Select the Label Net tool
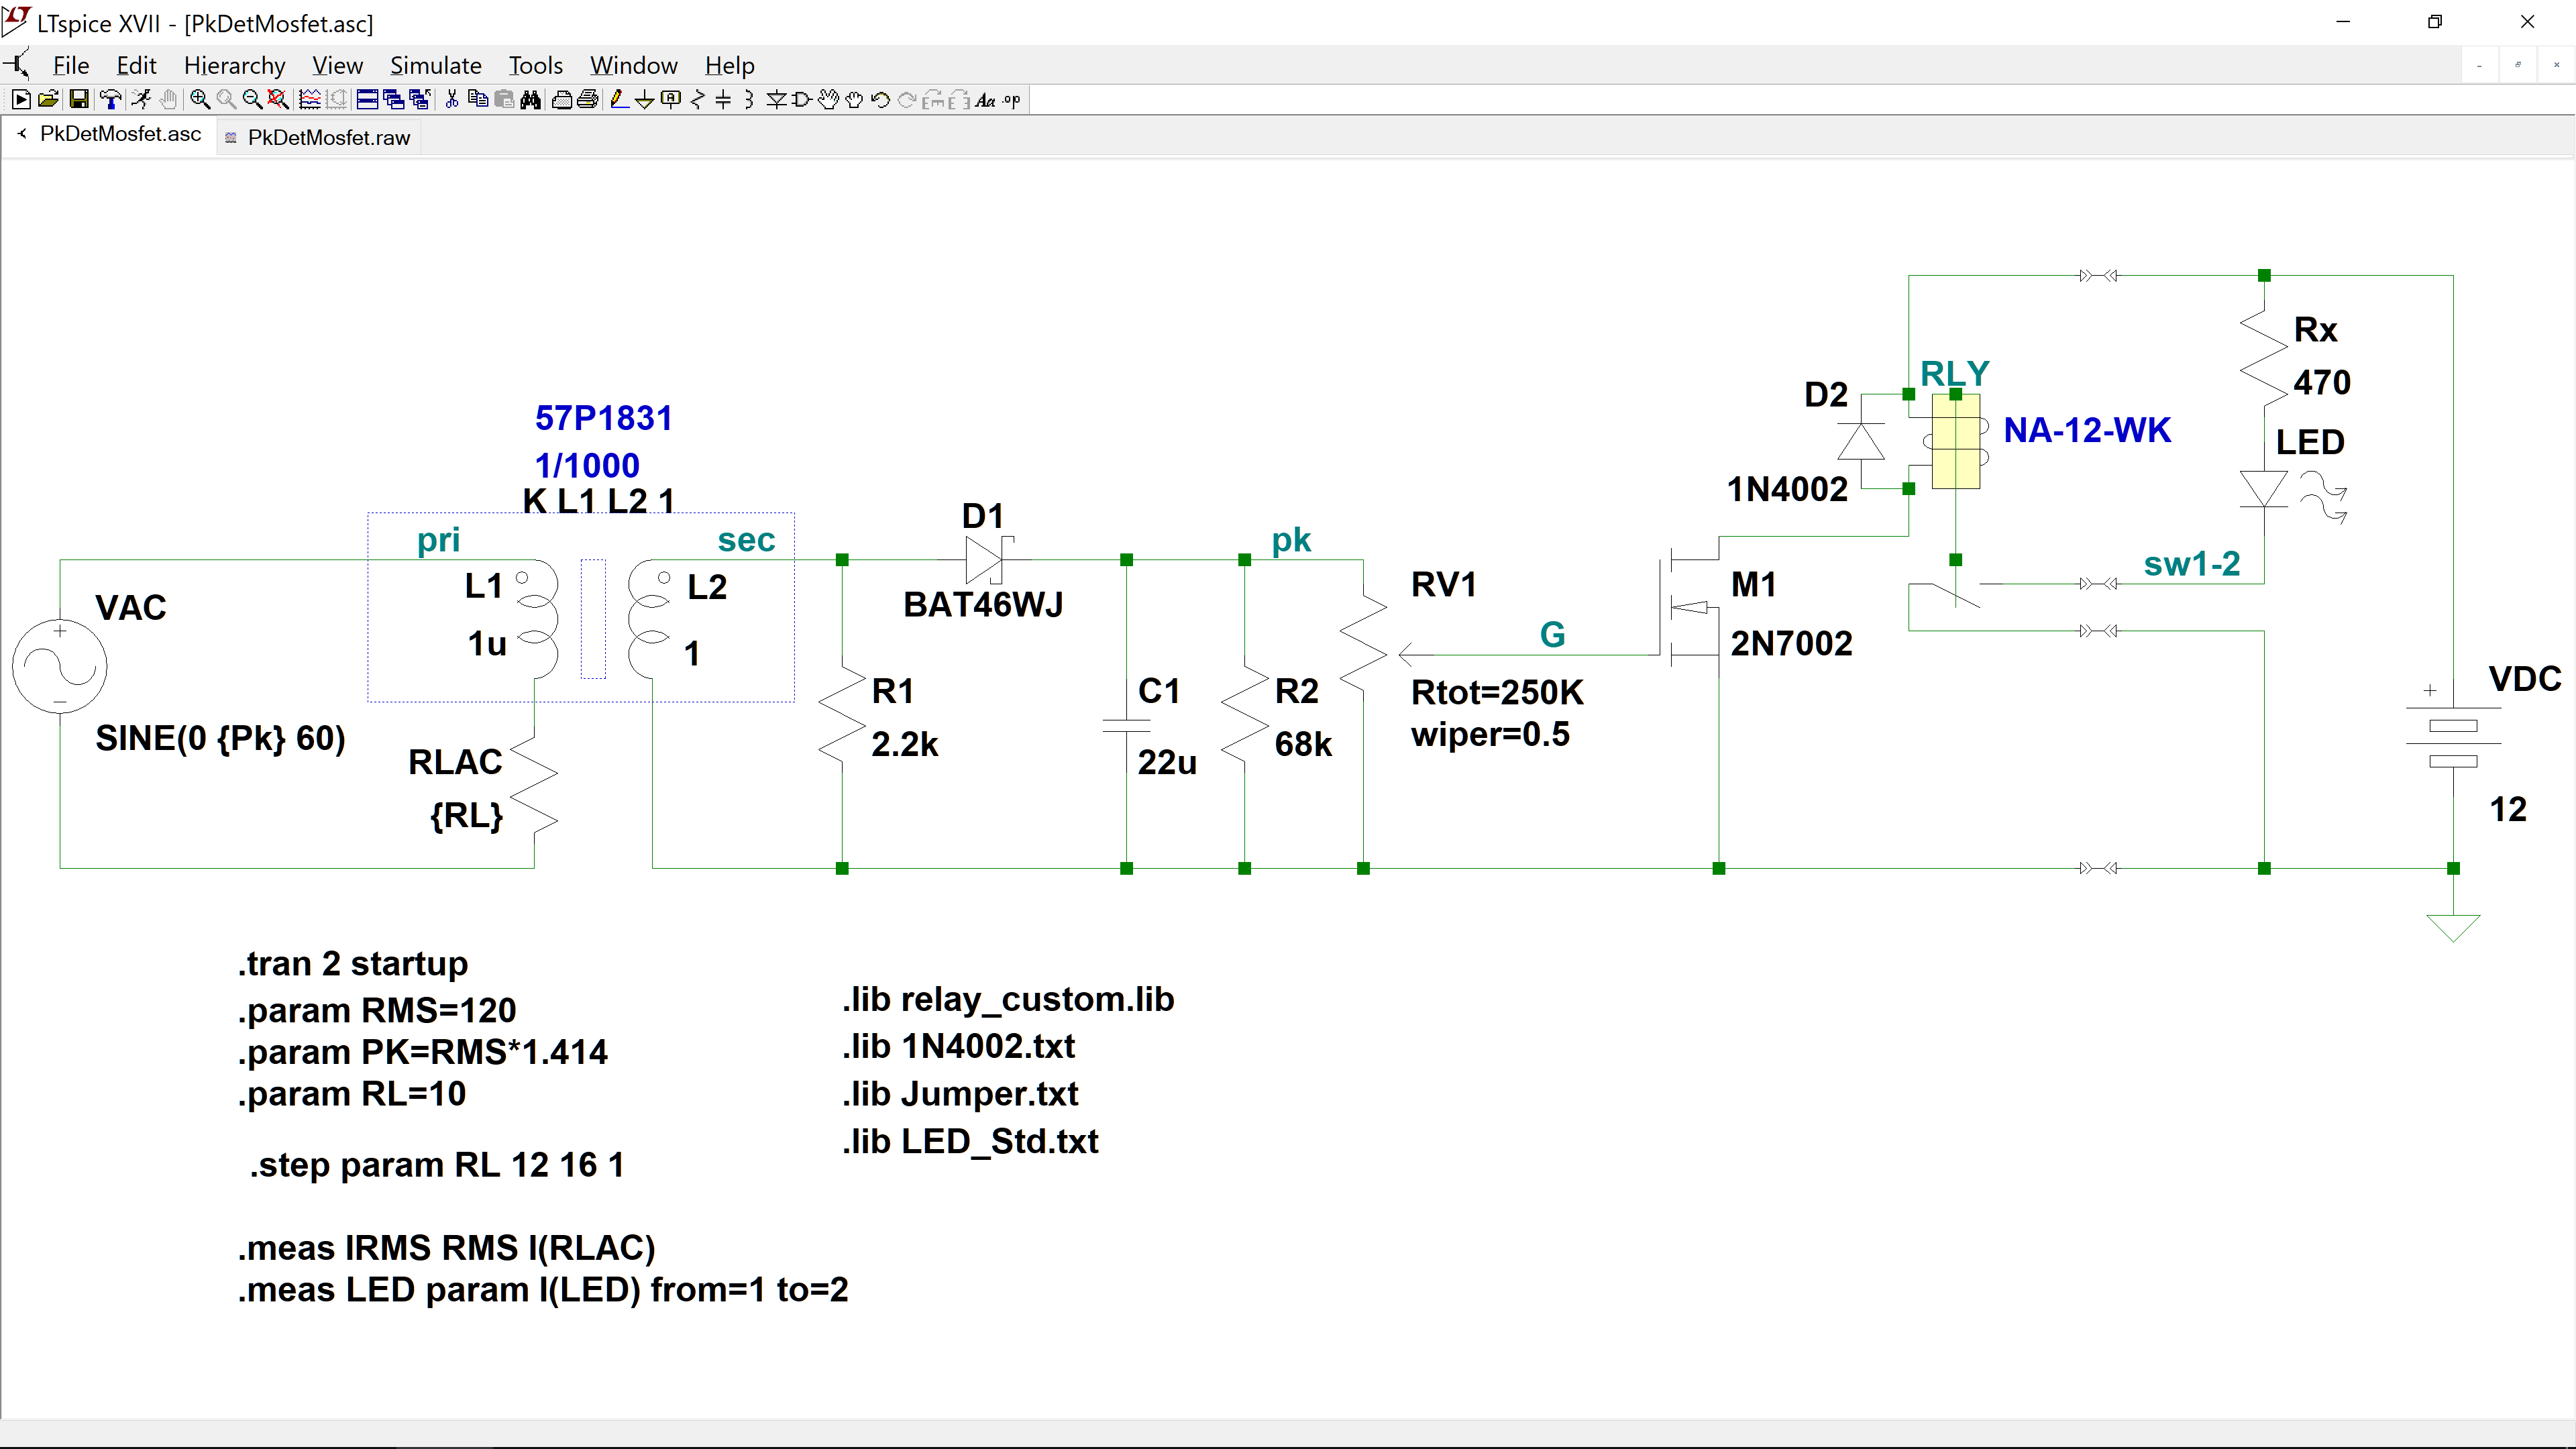The image size is (2576, 1449). click(671, 99)
